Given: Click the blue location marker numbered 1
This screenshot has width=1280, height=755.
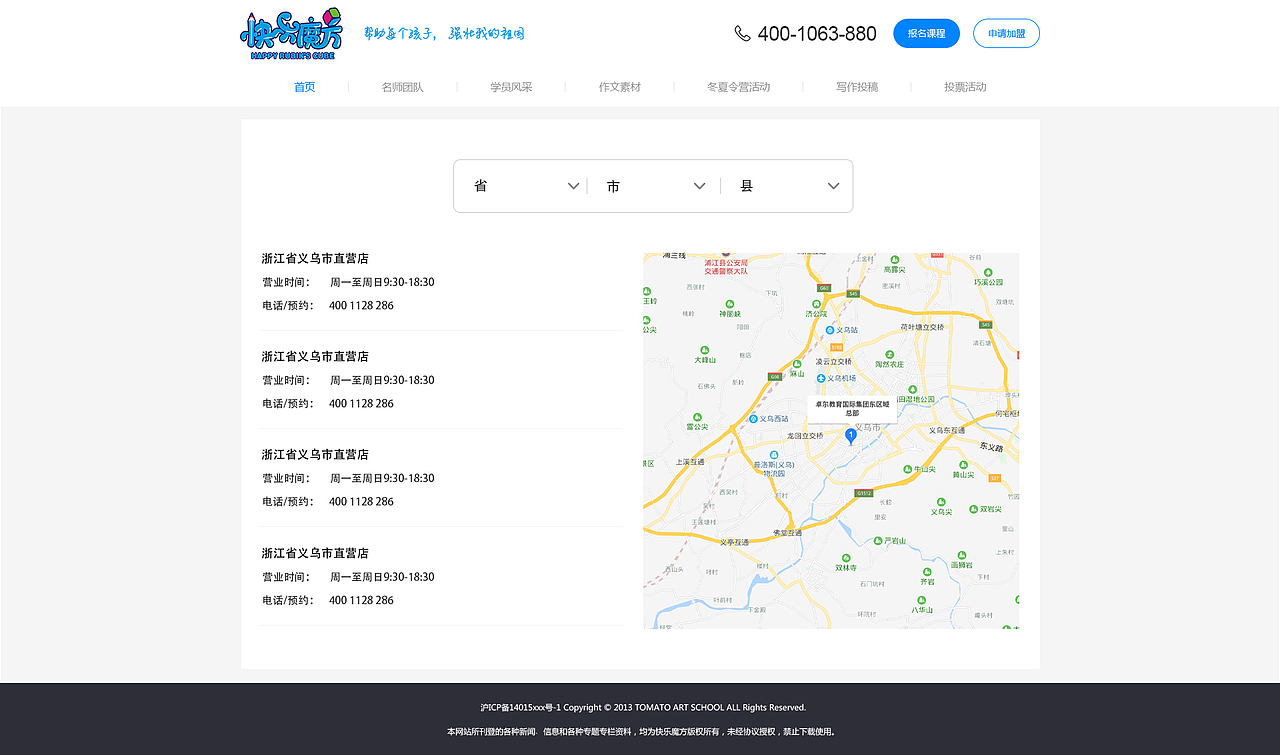Looking at the screenshot, I should [851, 436].
